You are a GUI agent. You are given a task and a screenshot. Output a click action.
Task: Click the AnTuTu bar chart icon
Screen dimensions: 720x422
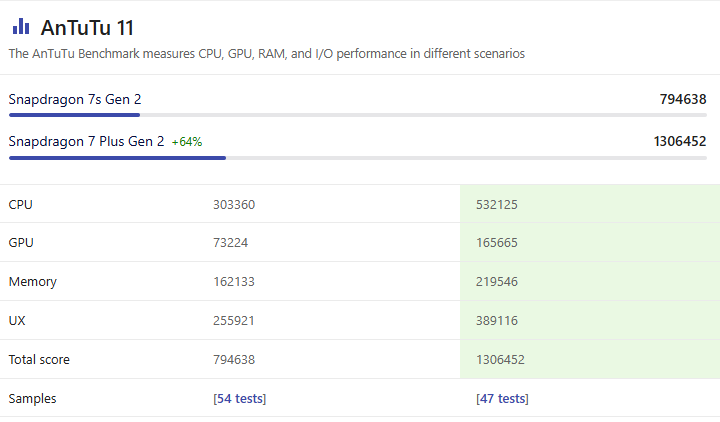click(x=21, y=27)
